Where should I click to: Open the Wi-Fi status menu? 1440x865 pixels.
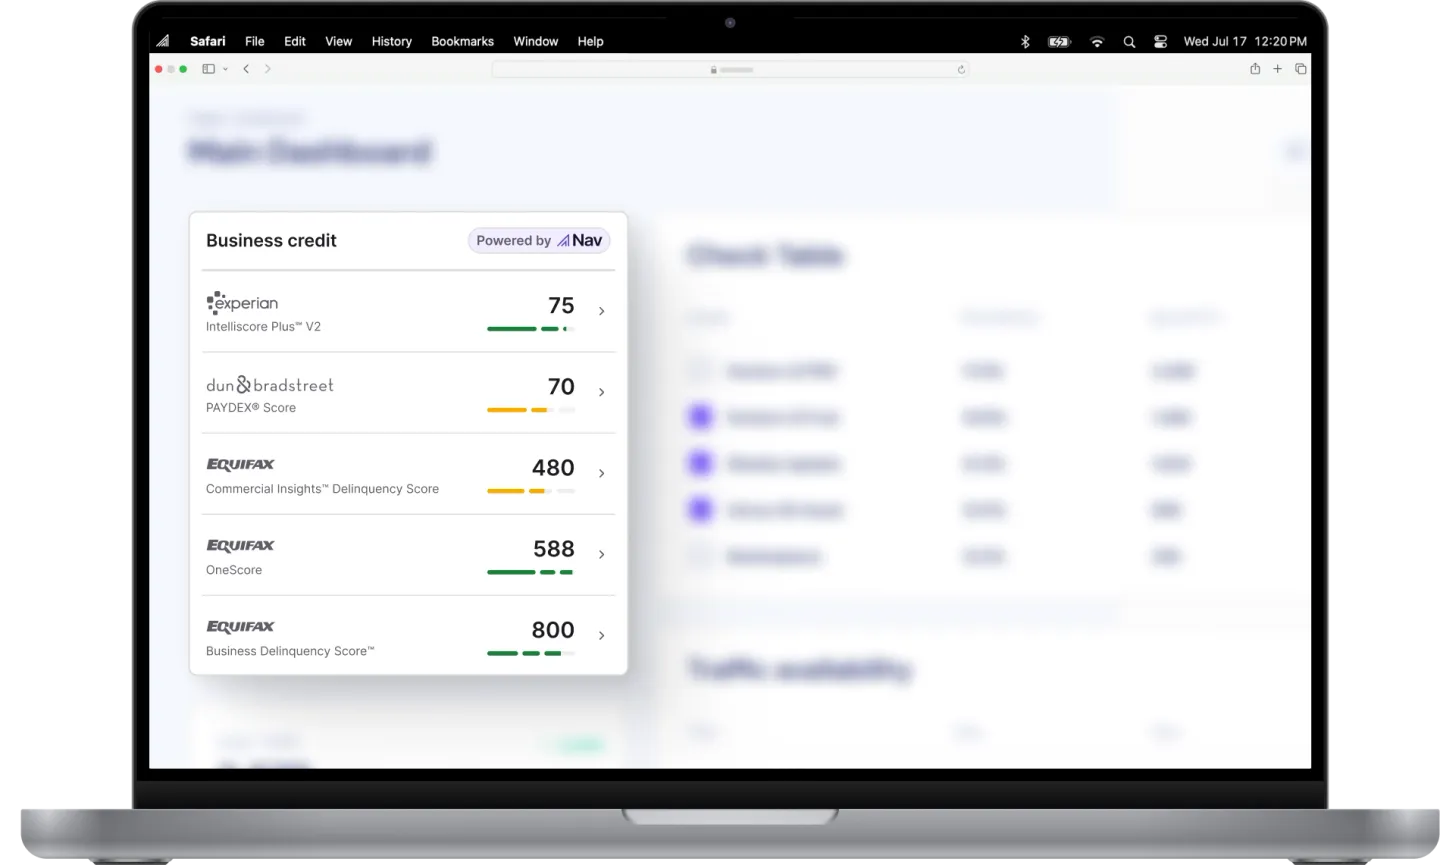pyautogui.click(x=1097, y=42)
